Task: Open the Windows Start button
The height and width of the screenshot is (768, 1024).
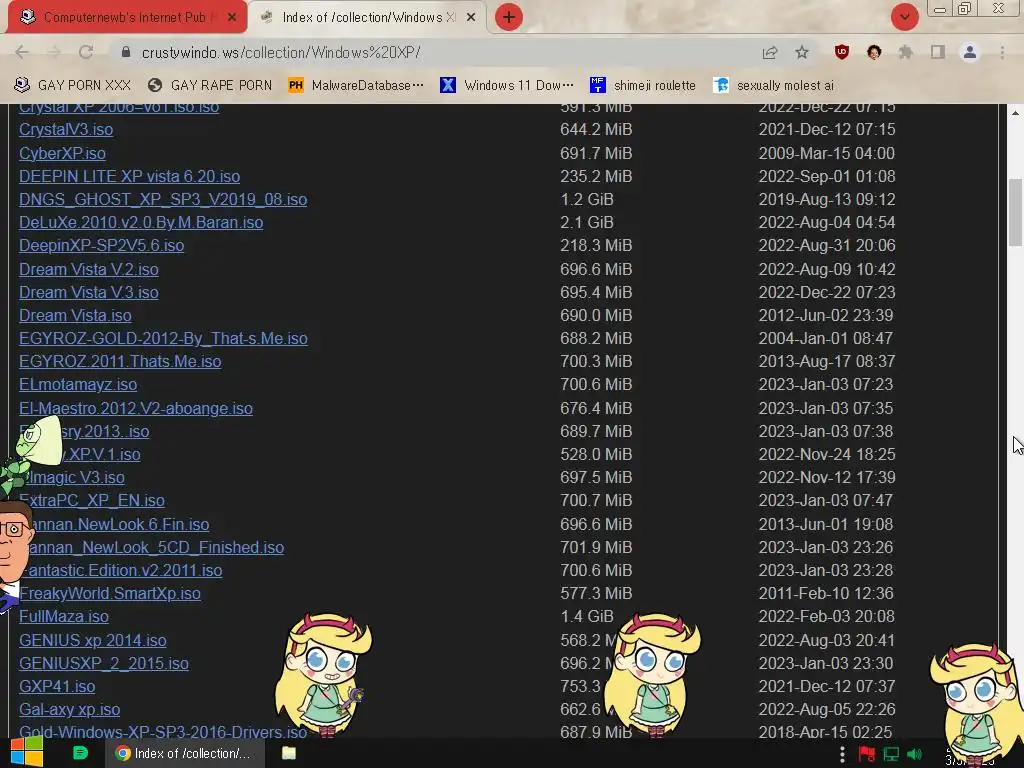Action: coord(27,752)
